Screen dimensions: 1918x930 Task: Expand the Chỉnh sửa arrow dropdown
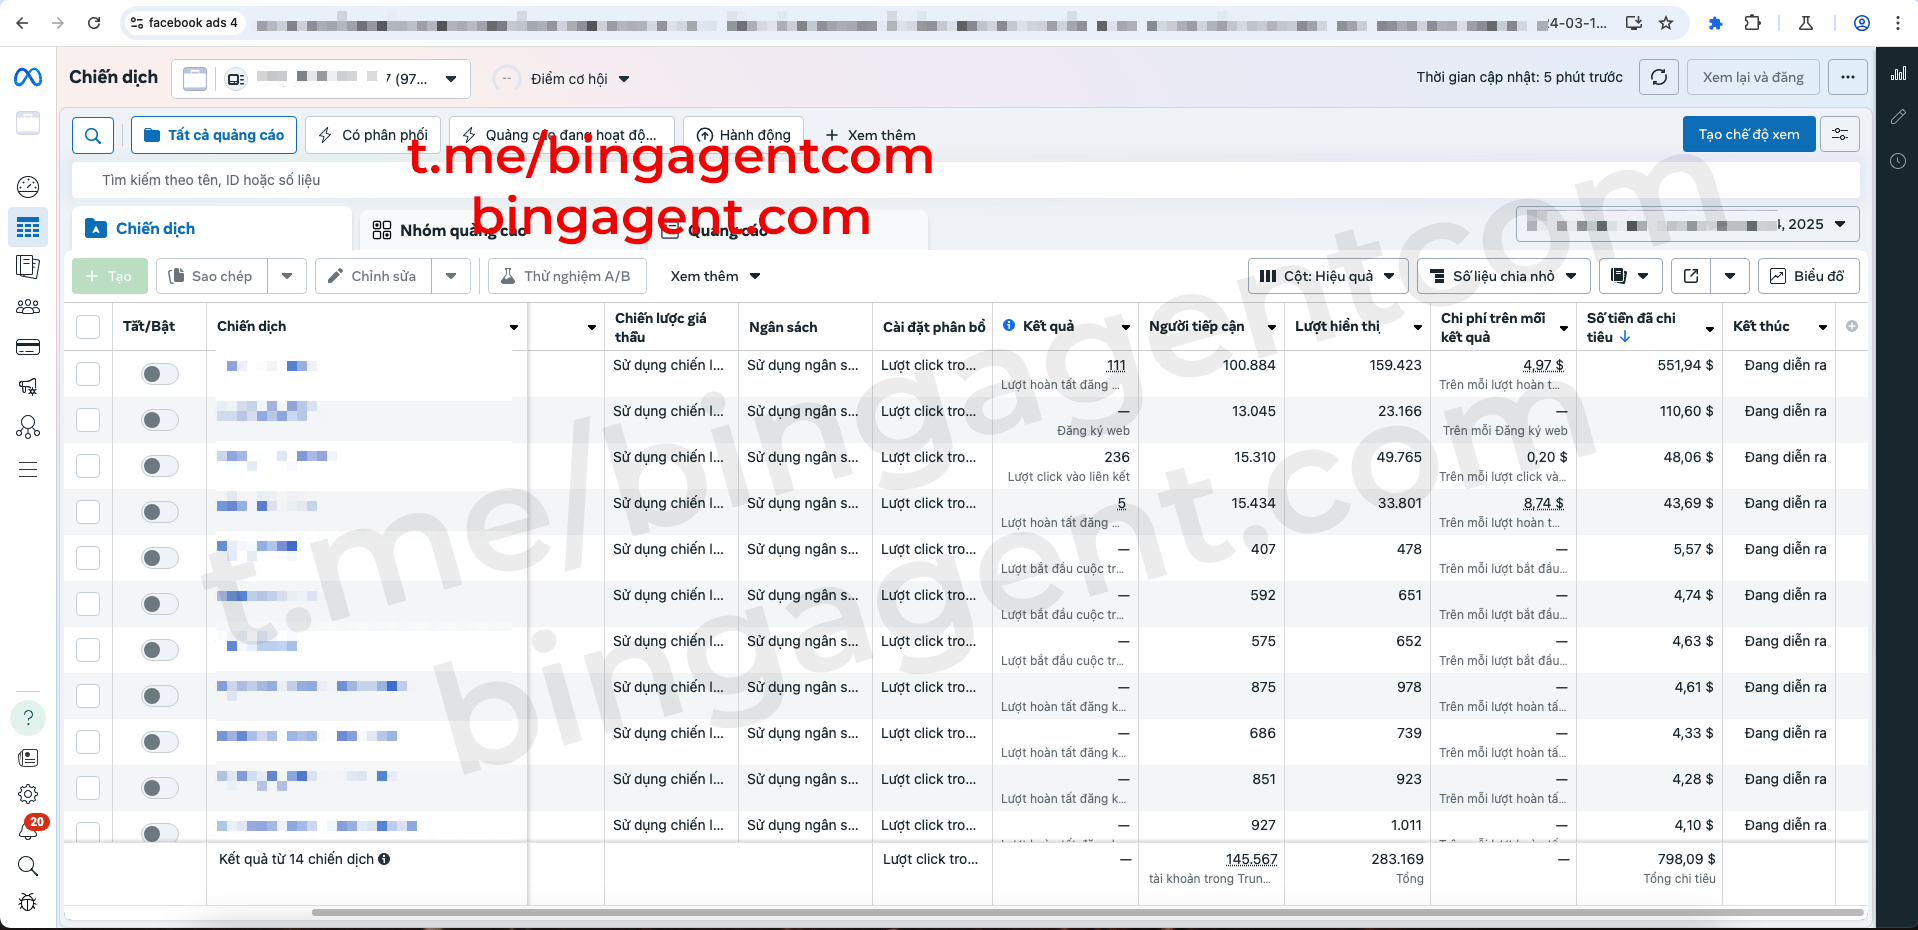click(451, 276)
